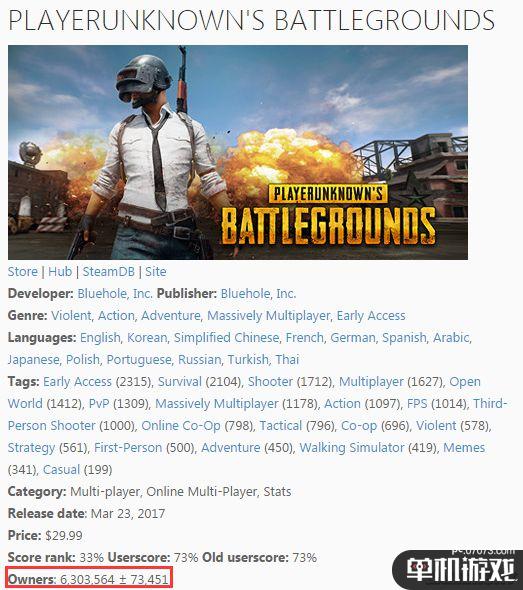Click the watermark logo in the corner
Viewport: 523px width, 590px height.
coord(458,570)
